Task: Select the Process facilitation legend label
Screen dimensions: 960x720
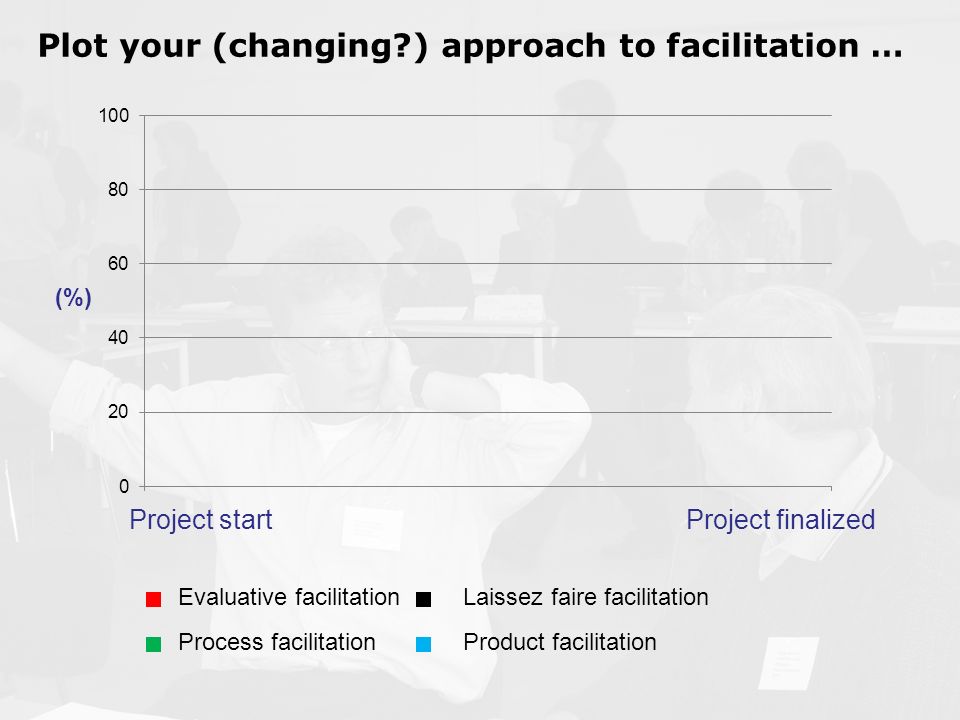Action: click(277, 642)
